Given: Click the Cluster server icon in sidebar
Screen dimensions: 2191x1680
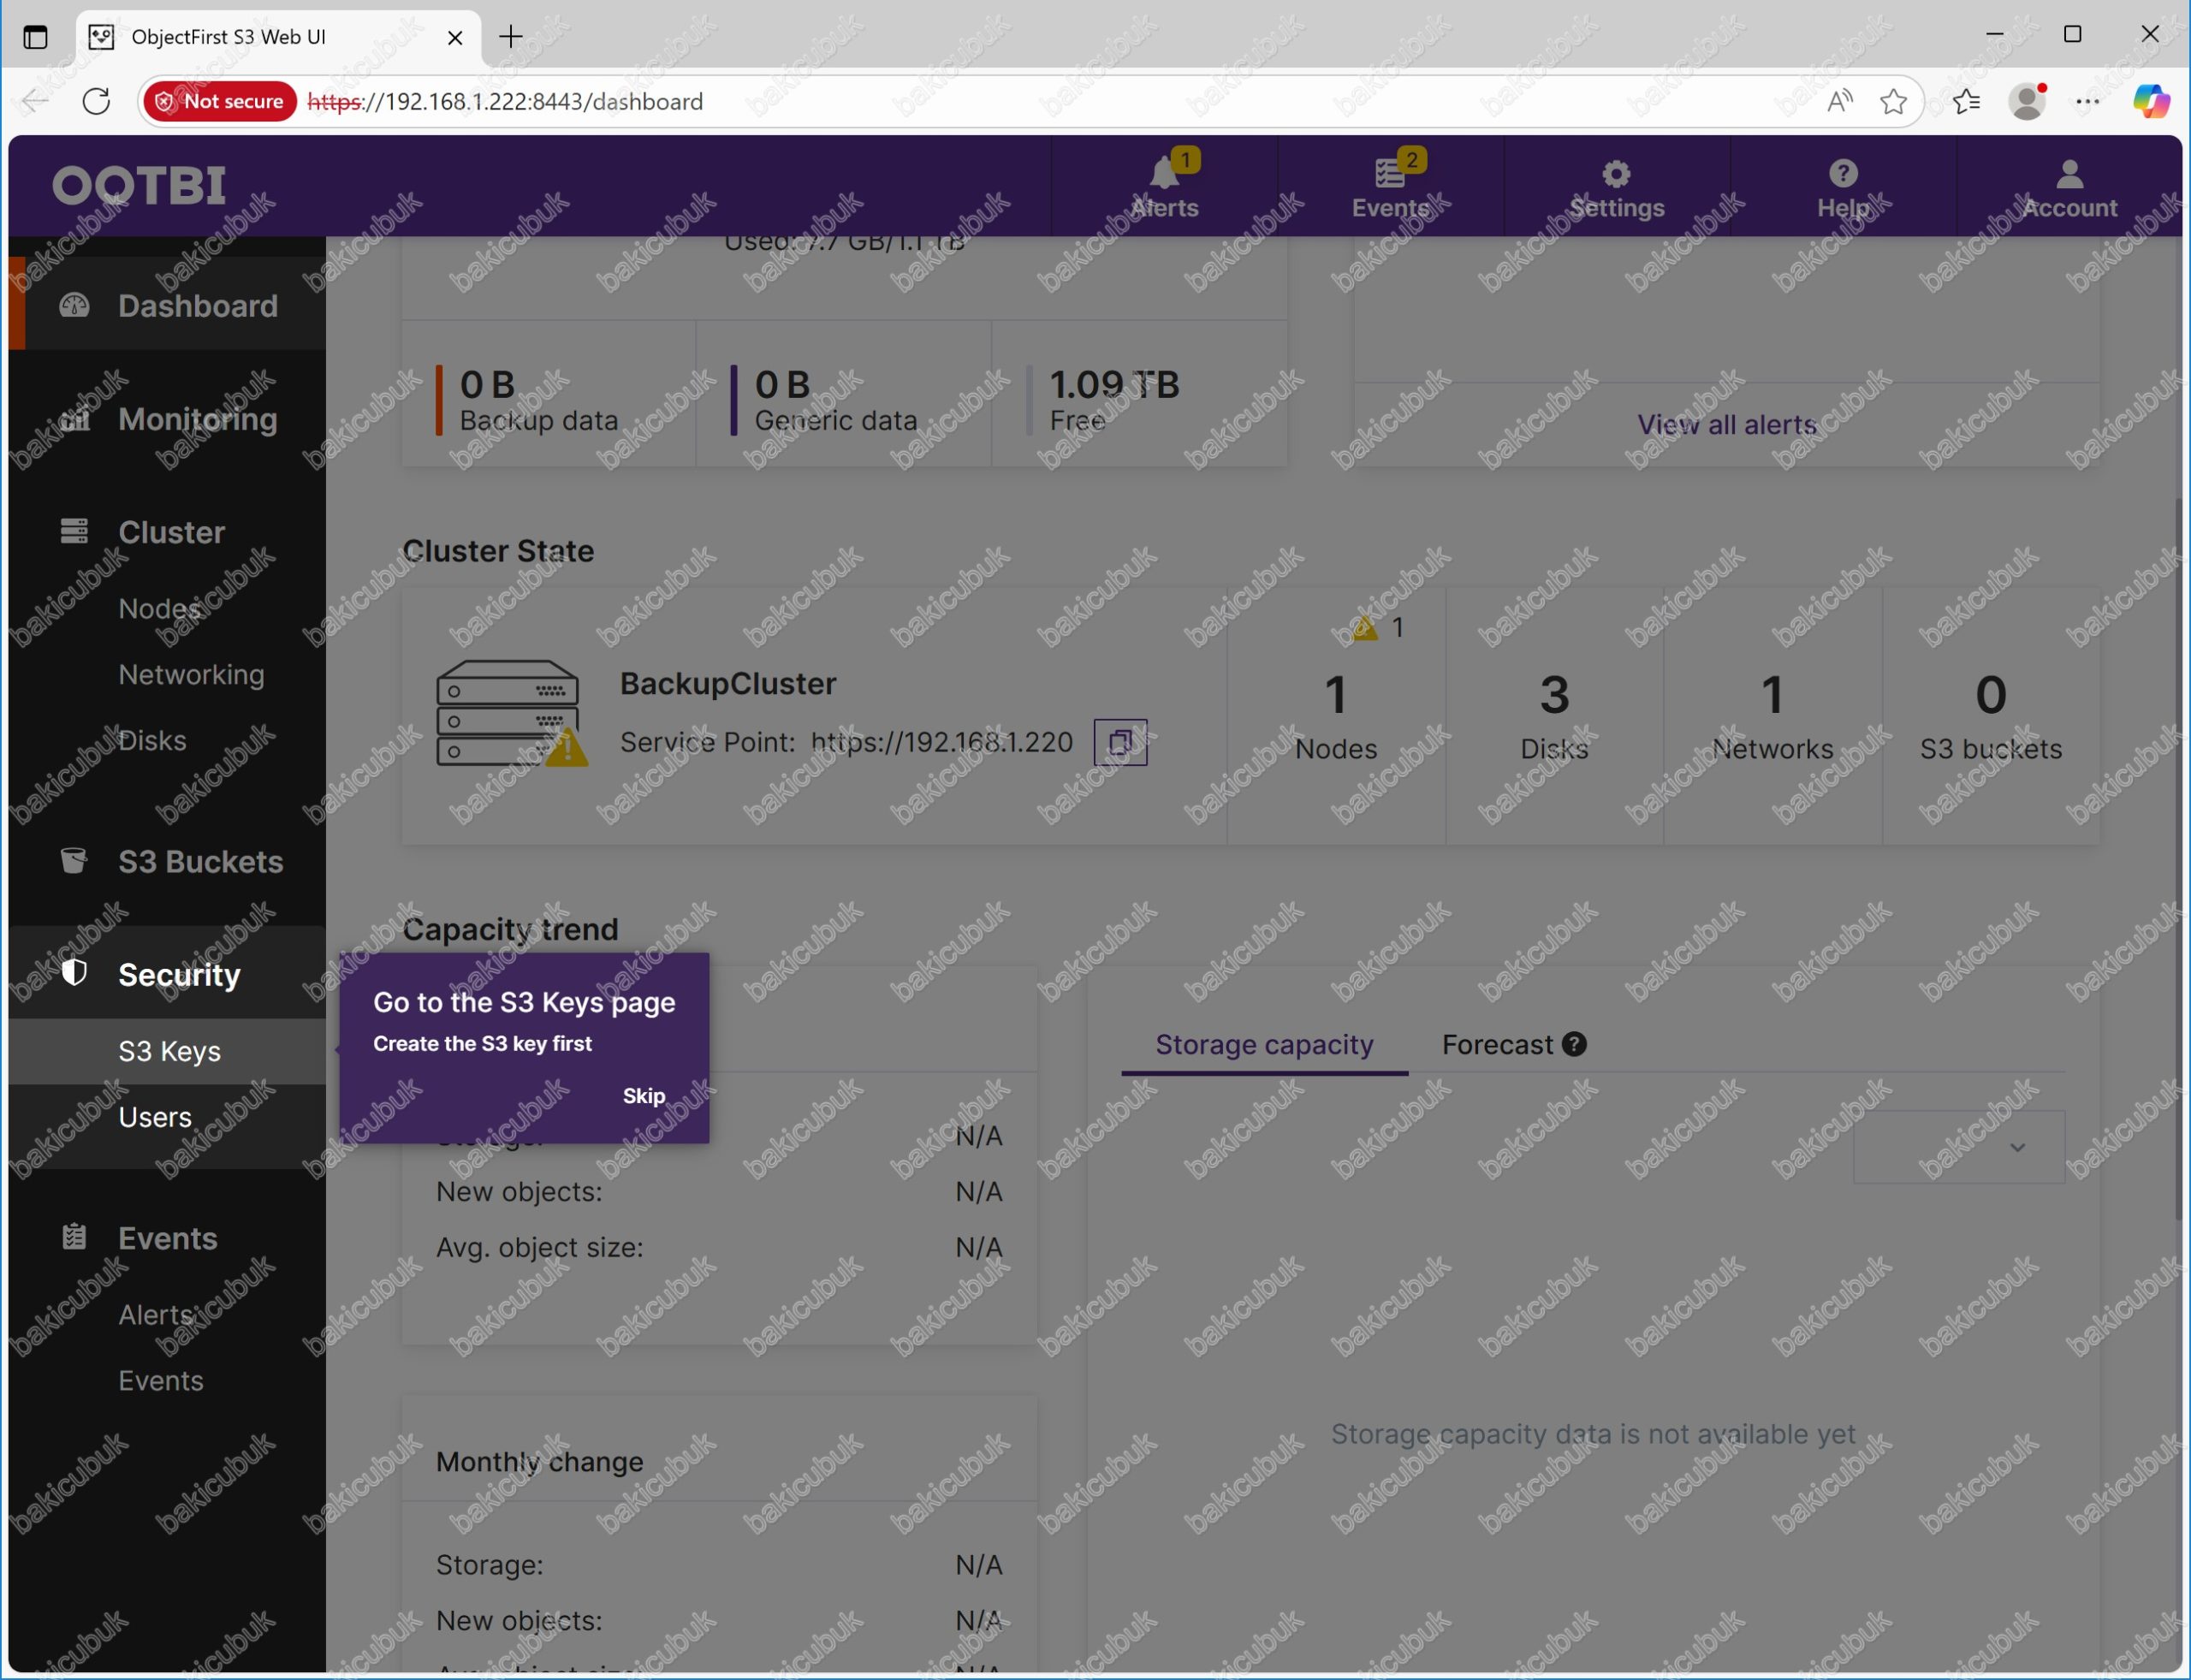Looking at the screenshot, I should click(x=74, y=531).
